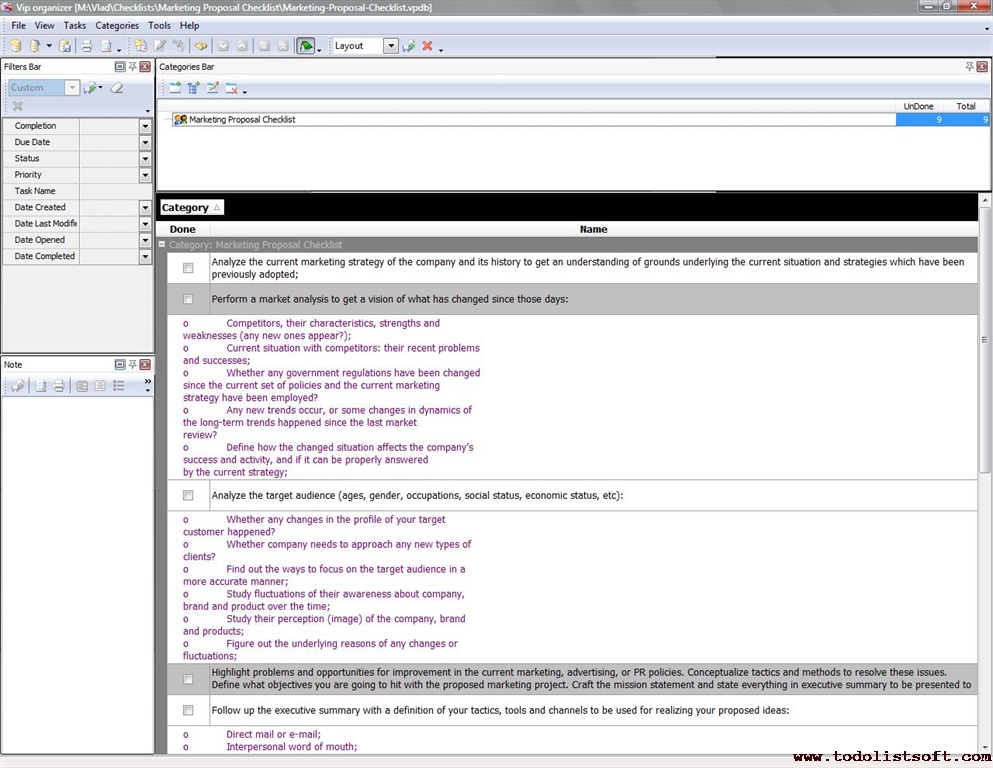Screen dimensions: 993x768
Task: Click the red X beside Layout dropdown
Action: pyautogui.click(x=427, y=46)
